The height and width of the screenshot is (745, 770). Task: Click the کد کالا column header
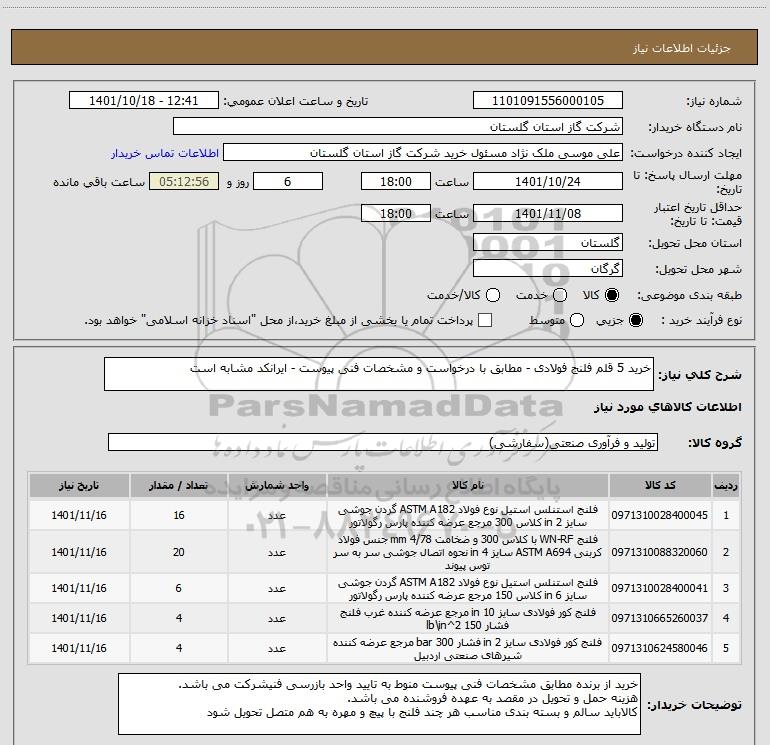tap(660, 485)
